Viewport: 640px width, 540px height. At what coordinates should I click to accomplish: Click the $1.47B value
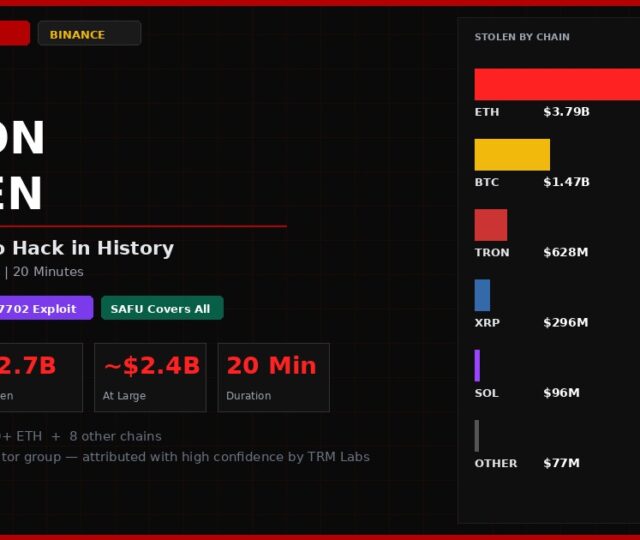click(x=566, y=182)
